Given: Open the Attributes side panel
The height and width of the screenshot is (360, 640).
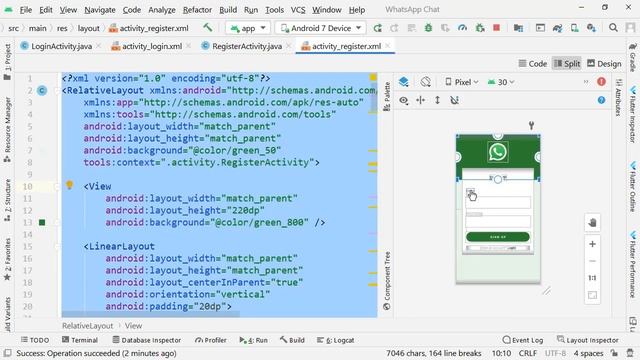Looking at the screenshot, I should [x=619, y=97].
